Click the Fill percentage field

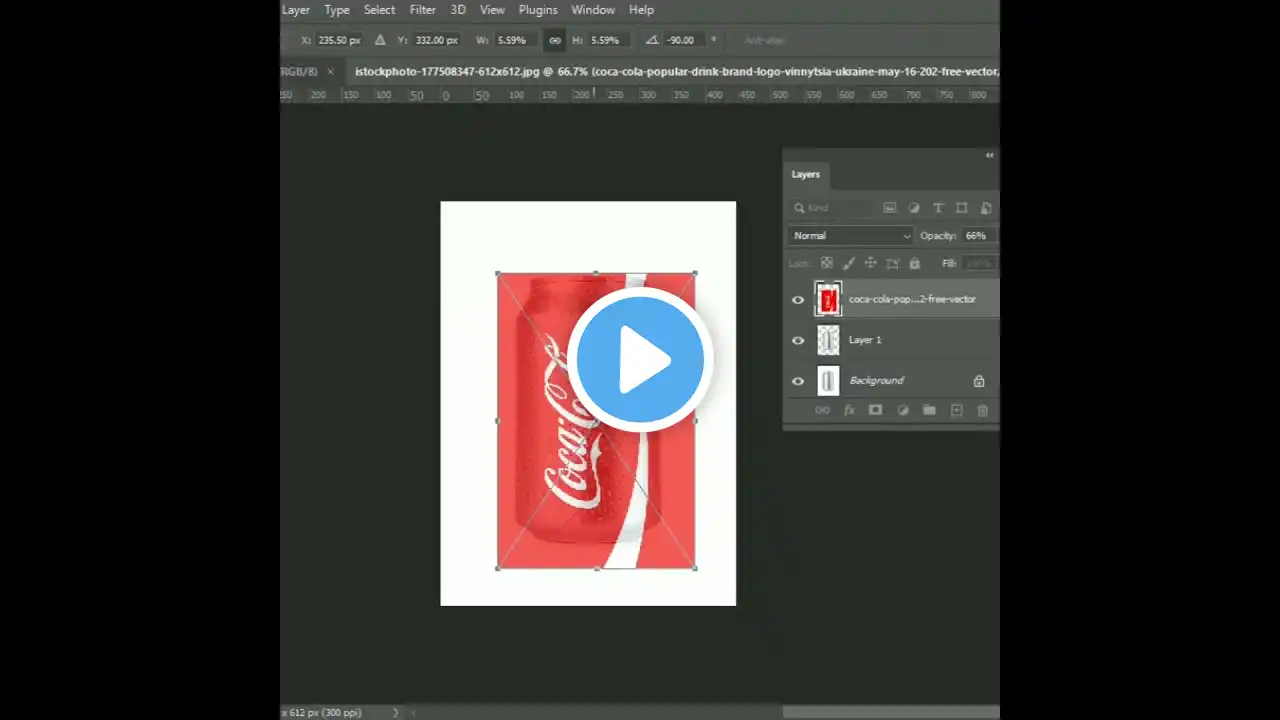point(977,262)
